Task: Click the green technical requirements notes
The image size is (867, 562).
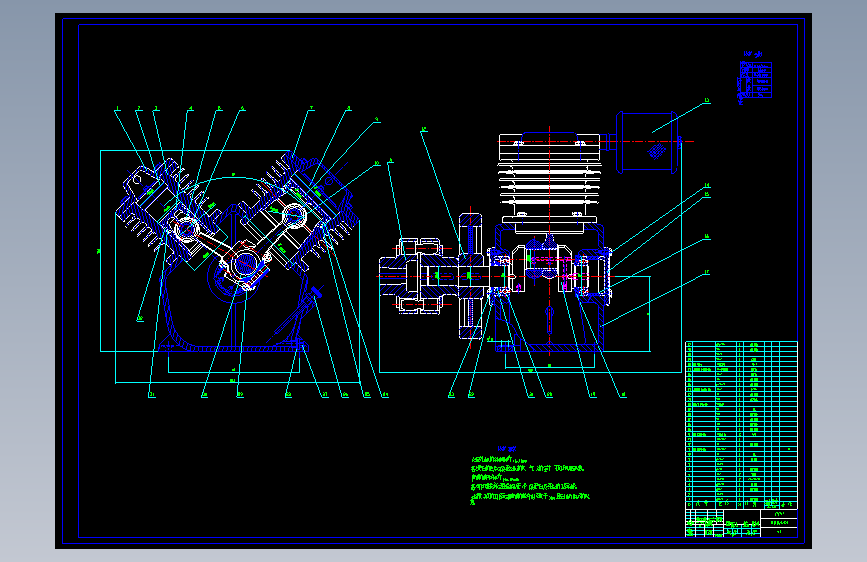Action: [529, 480]
